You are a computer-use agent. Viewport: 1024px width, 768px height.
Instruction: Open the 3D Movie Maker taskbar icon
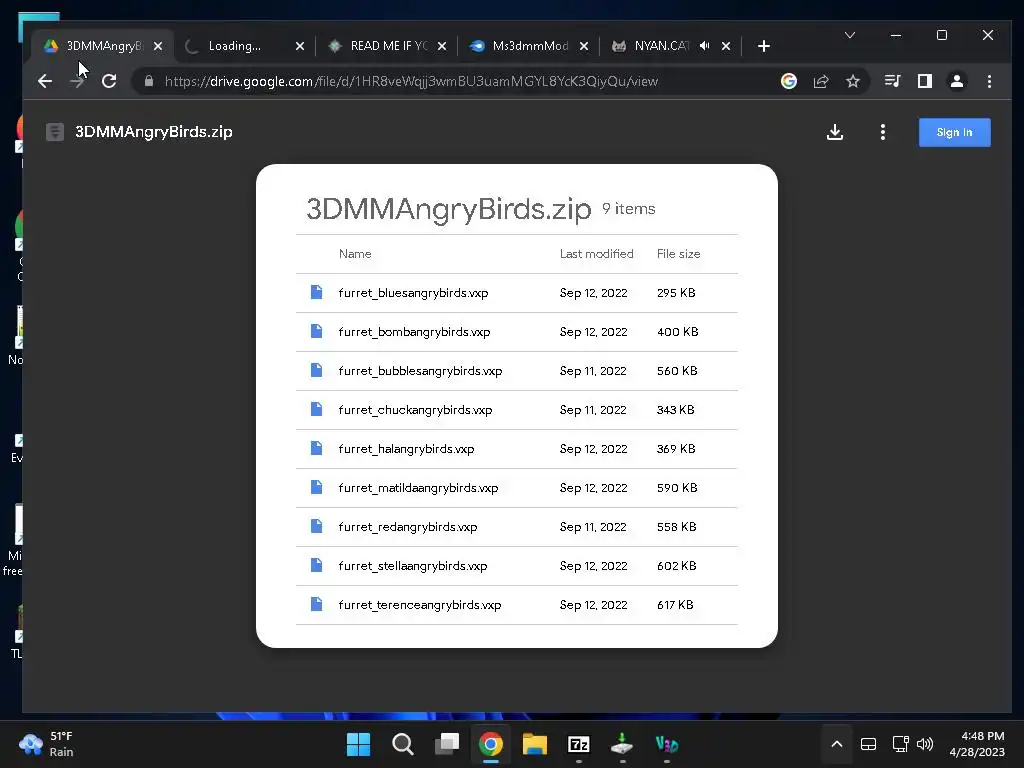coord(666,744)
